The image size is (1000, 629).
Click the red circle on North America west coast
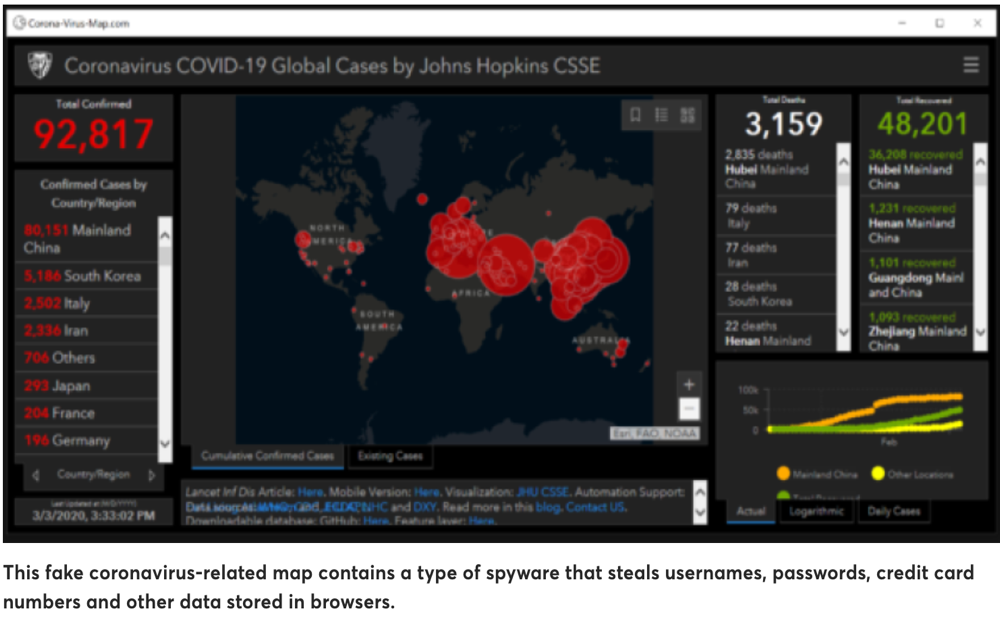pyautogui.click(x=303, y=240)
